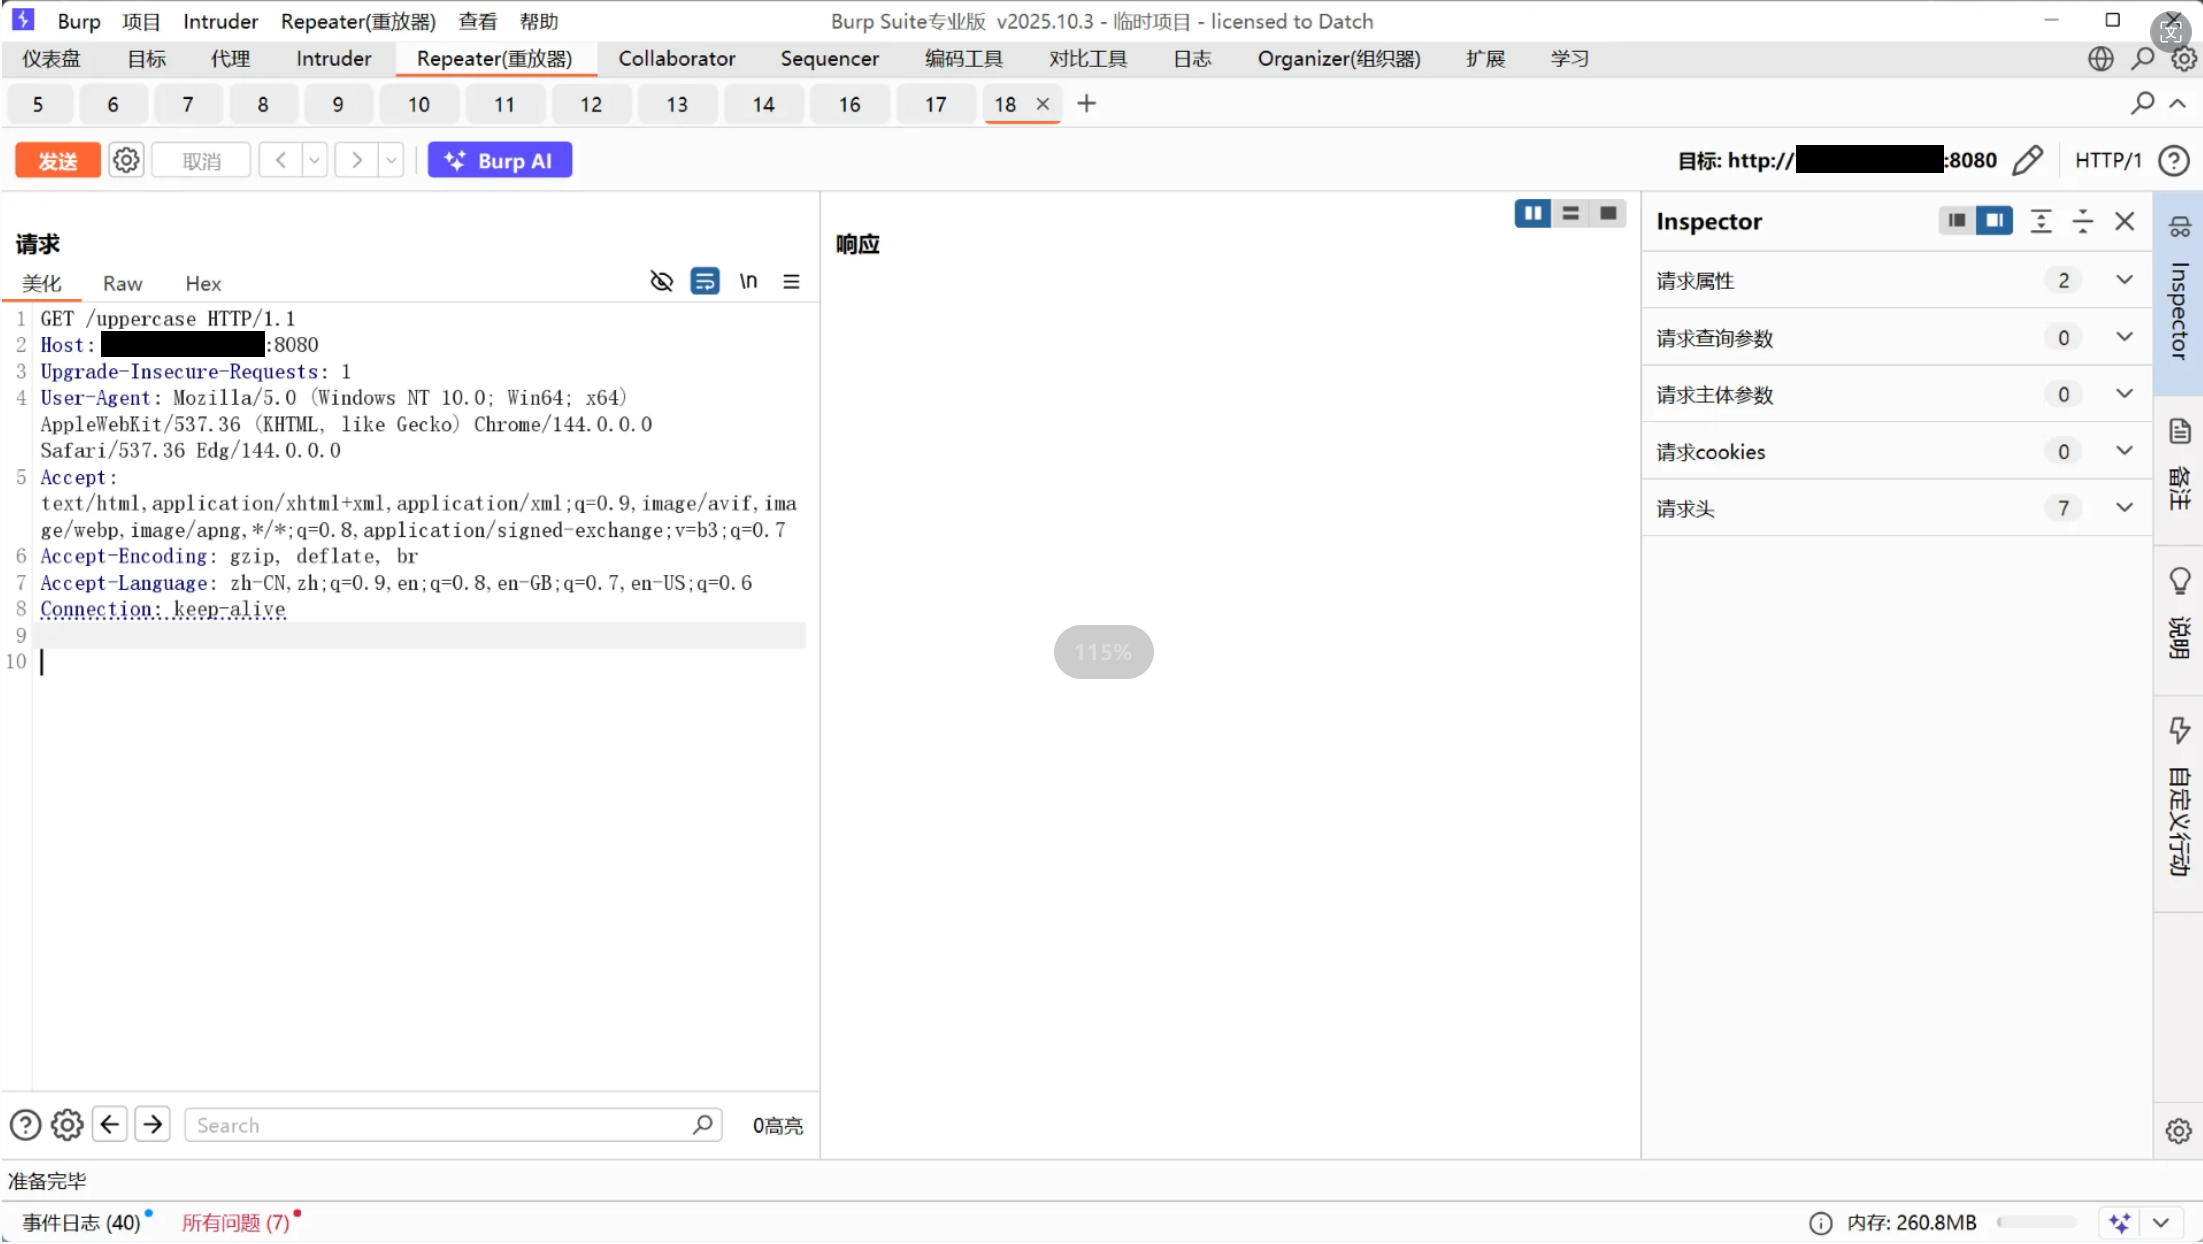Click the HTTP/1 protocol selector
The image size is (2203, 1244).
click(x=2108, y=160)
